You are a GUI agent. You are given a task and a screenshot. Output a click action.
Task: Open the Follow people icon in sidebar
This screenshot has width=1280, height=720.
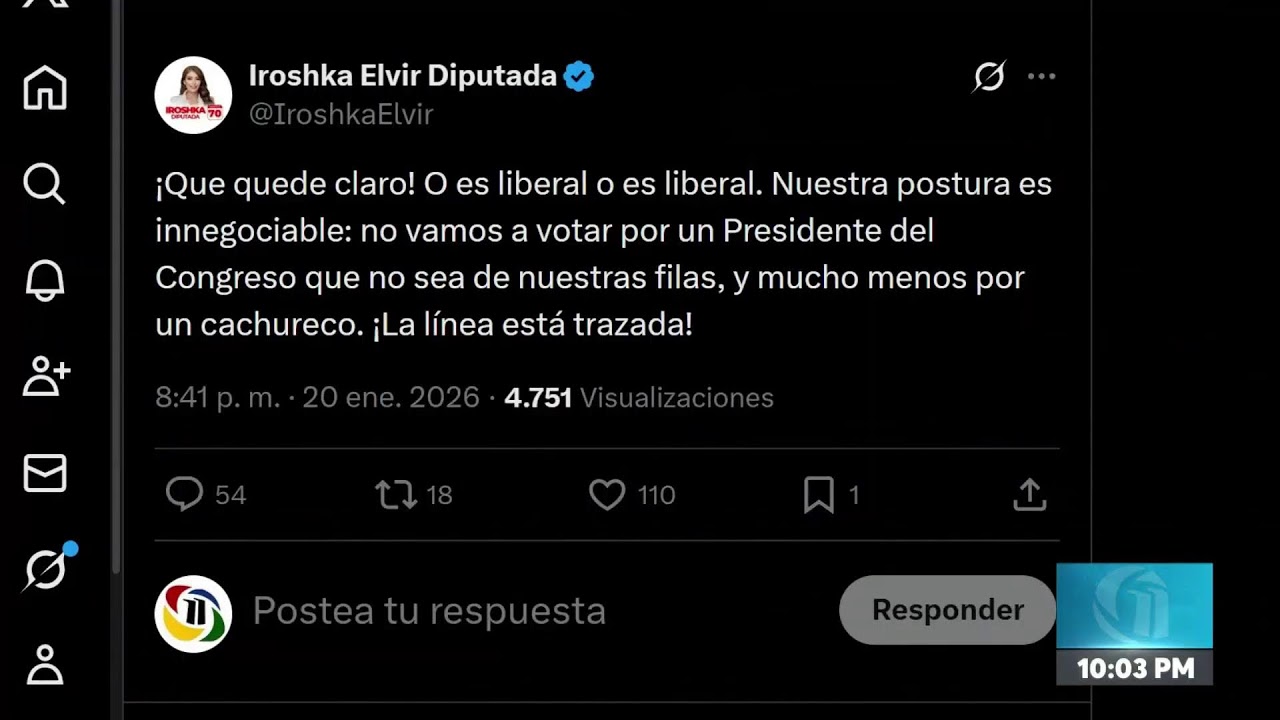click(x=46, y=376)
